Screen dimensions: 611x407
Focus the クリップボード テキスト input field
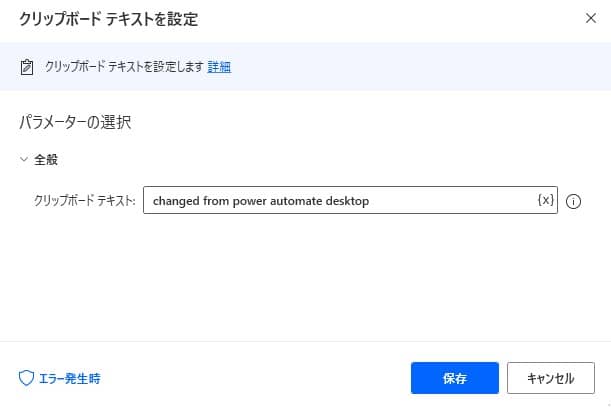(340, 201)
